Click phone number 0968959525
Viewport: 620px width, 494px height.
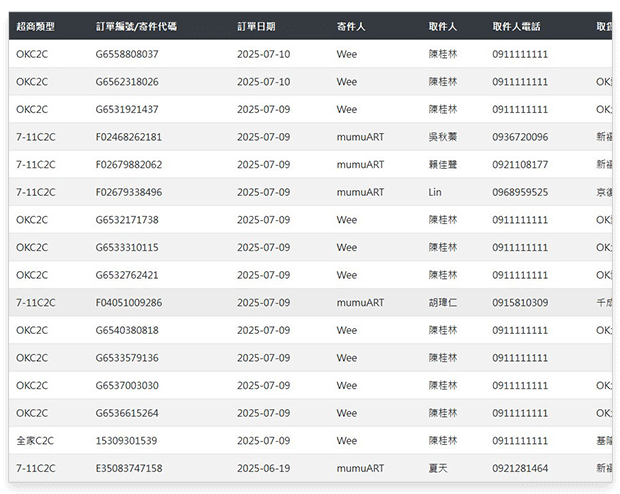pos(520,192)
